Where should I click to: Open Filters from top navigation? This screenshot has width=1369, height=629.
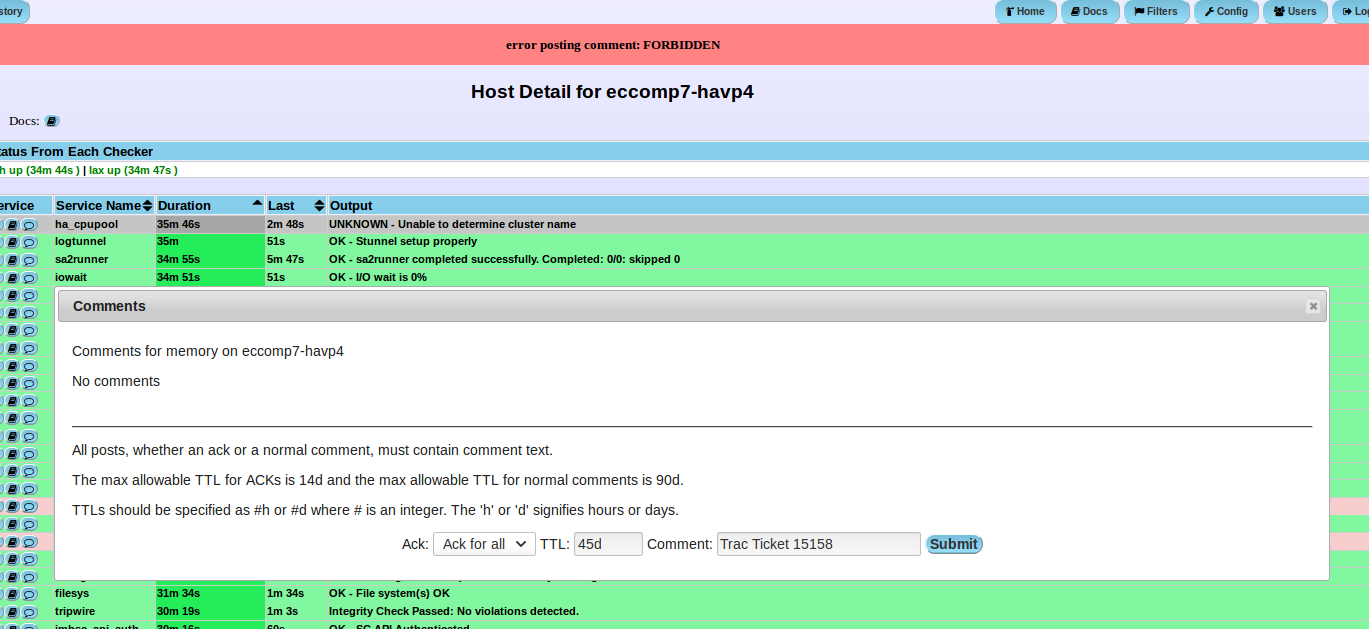click(1156, 12)
